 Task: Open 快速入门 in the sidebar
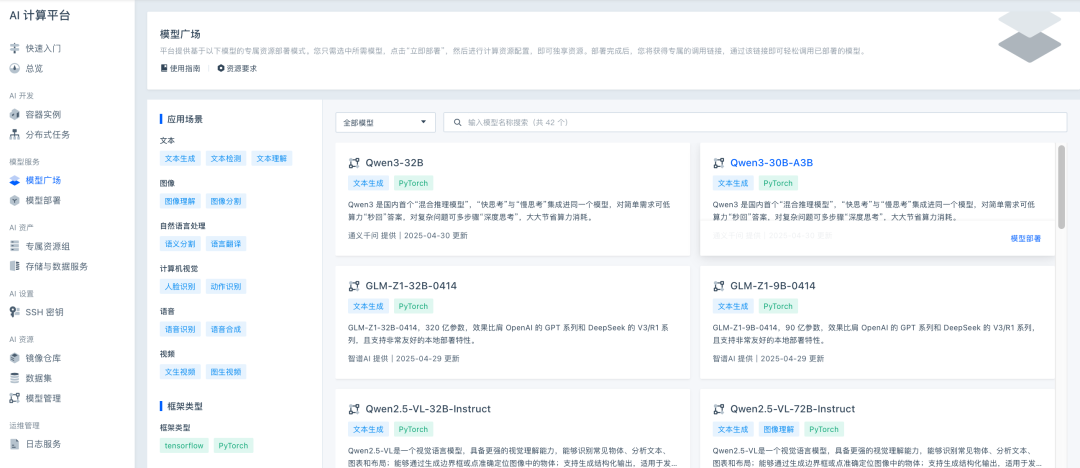point(43,48)
